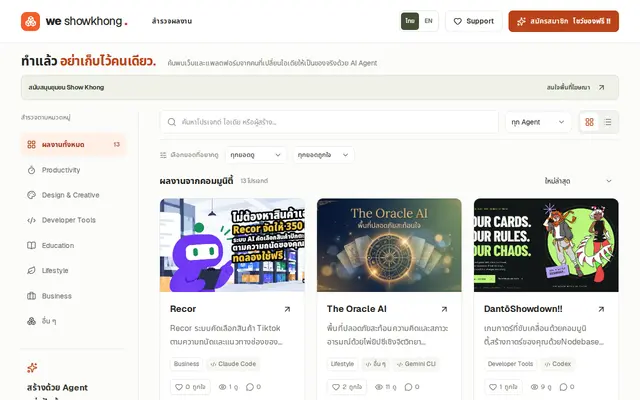
Task: Select the Education category
Action: 73,245
